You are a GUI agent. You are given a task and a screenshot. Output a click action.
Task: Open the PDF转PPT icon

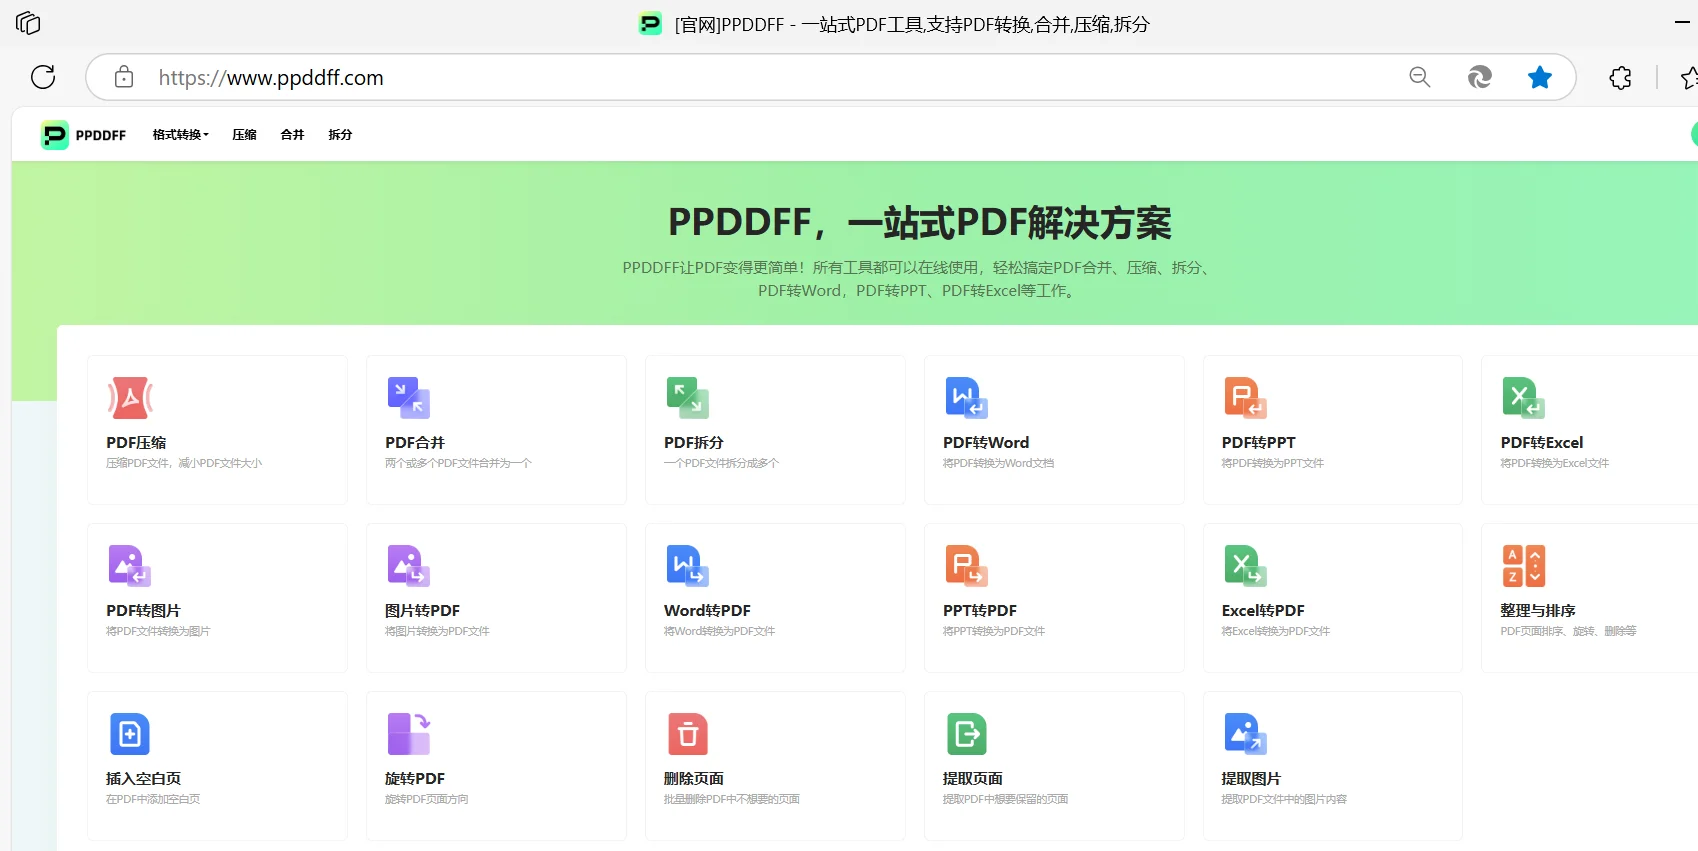(x=1245, y=398)
